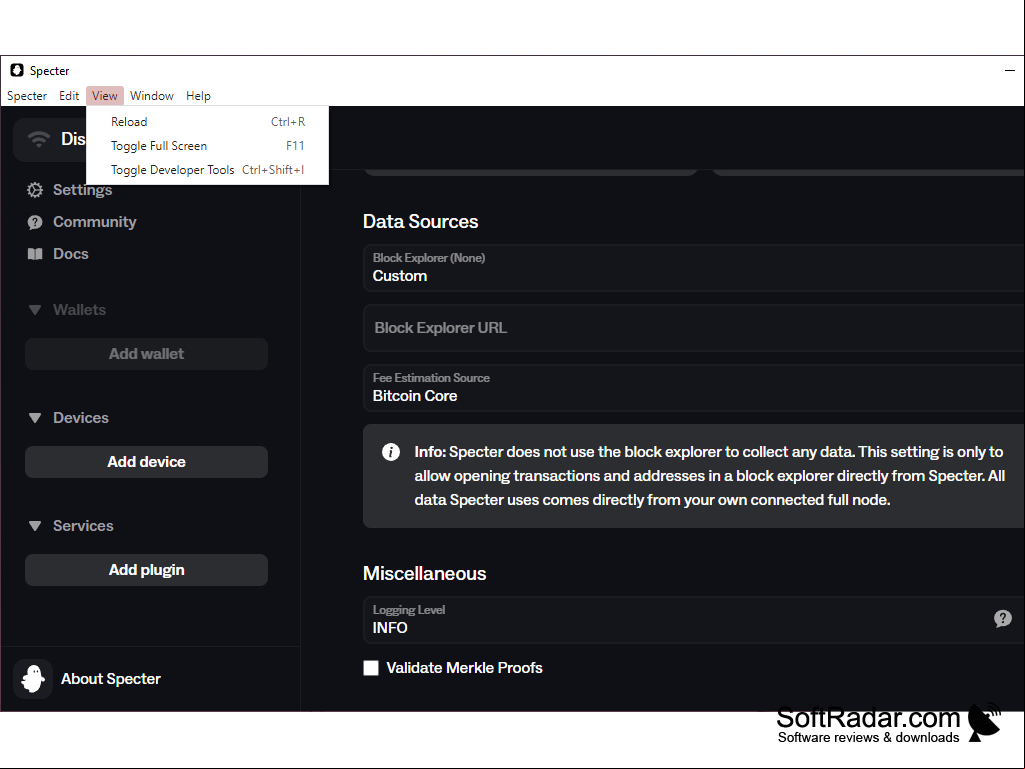Open the Block Explorer dropdown
Screen dimensions: 1025x769
694,267
